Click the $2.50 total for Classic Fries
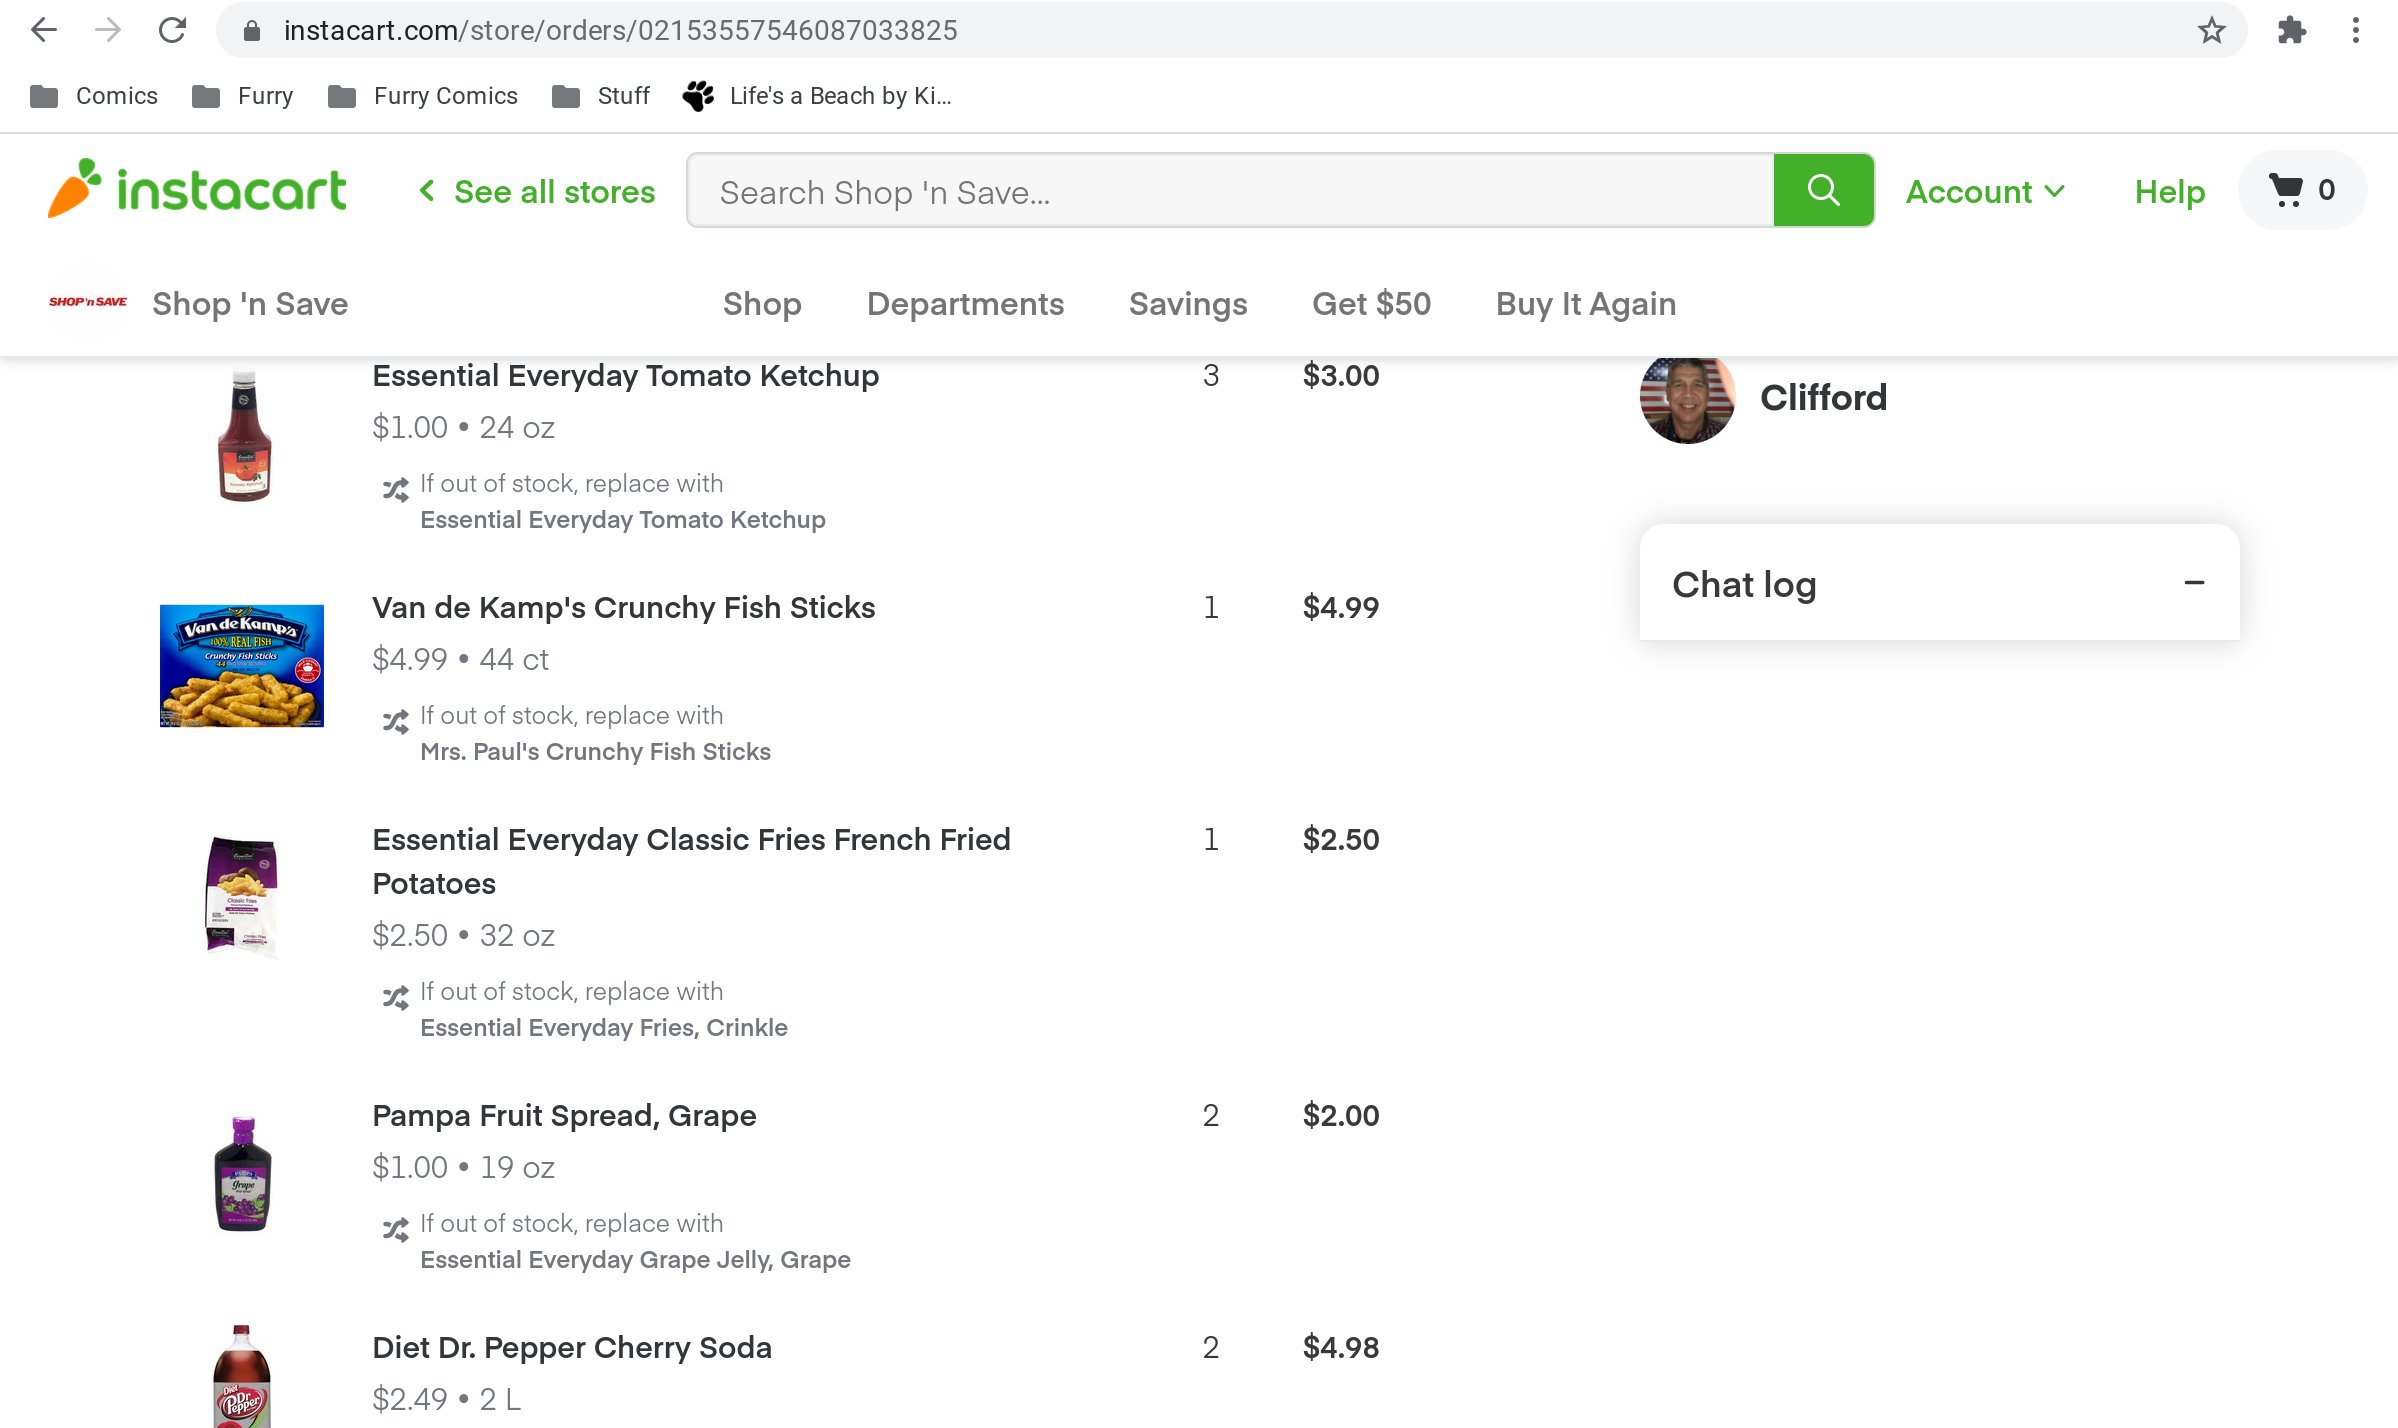Viewport: 2398px width, 1428px height. click(1340, 840)
